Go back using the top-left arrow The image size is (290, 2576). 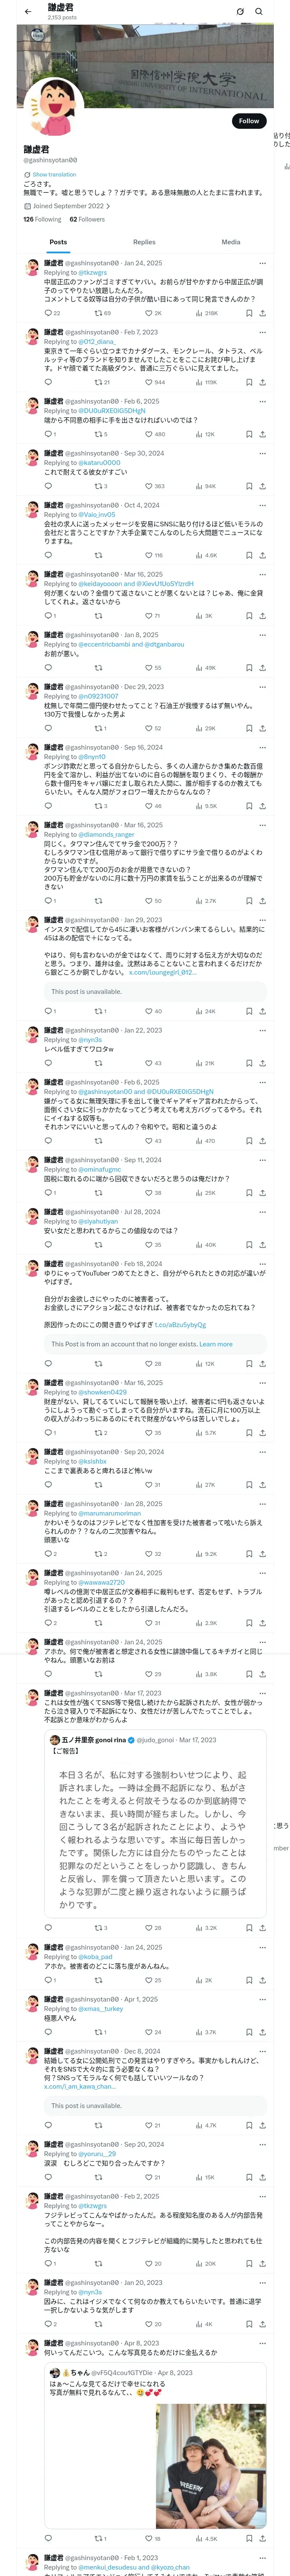click(28, 11)
